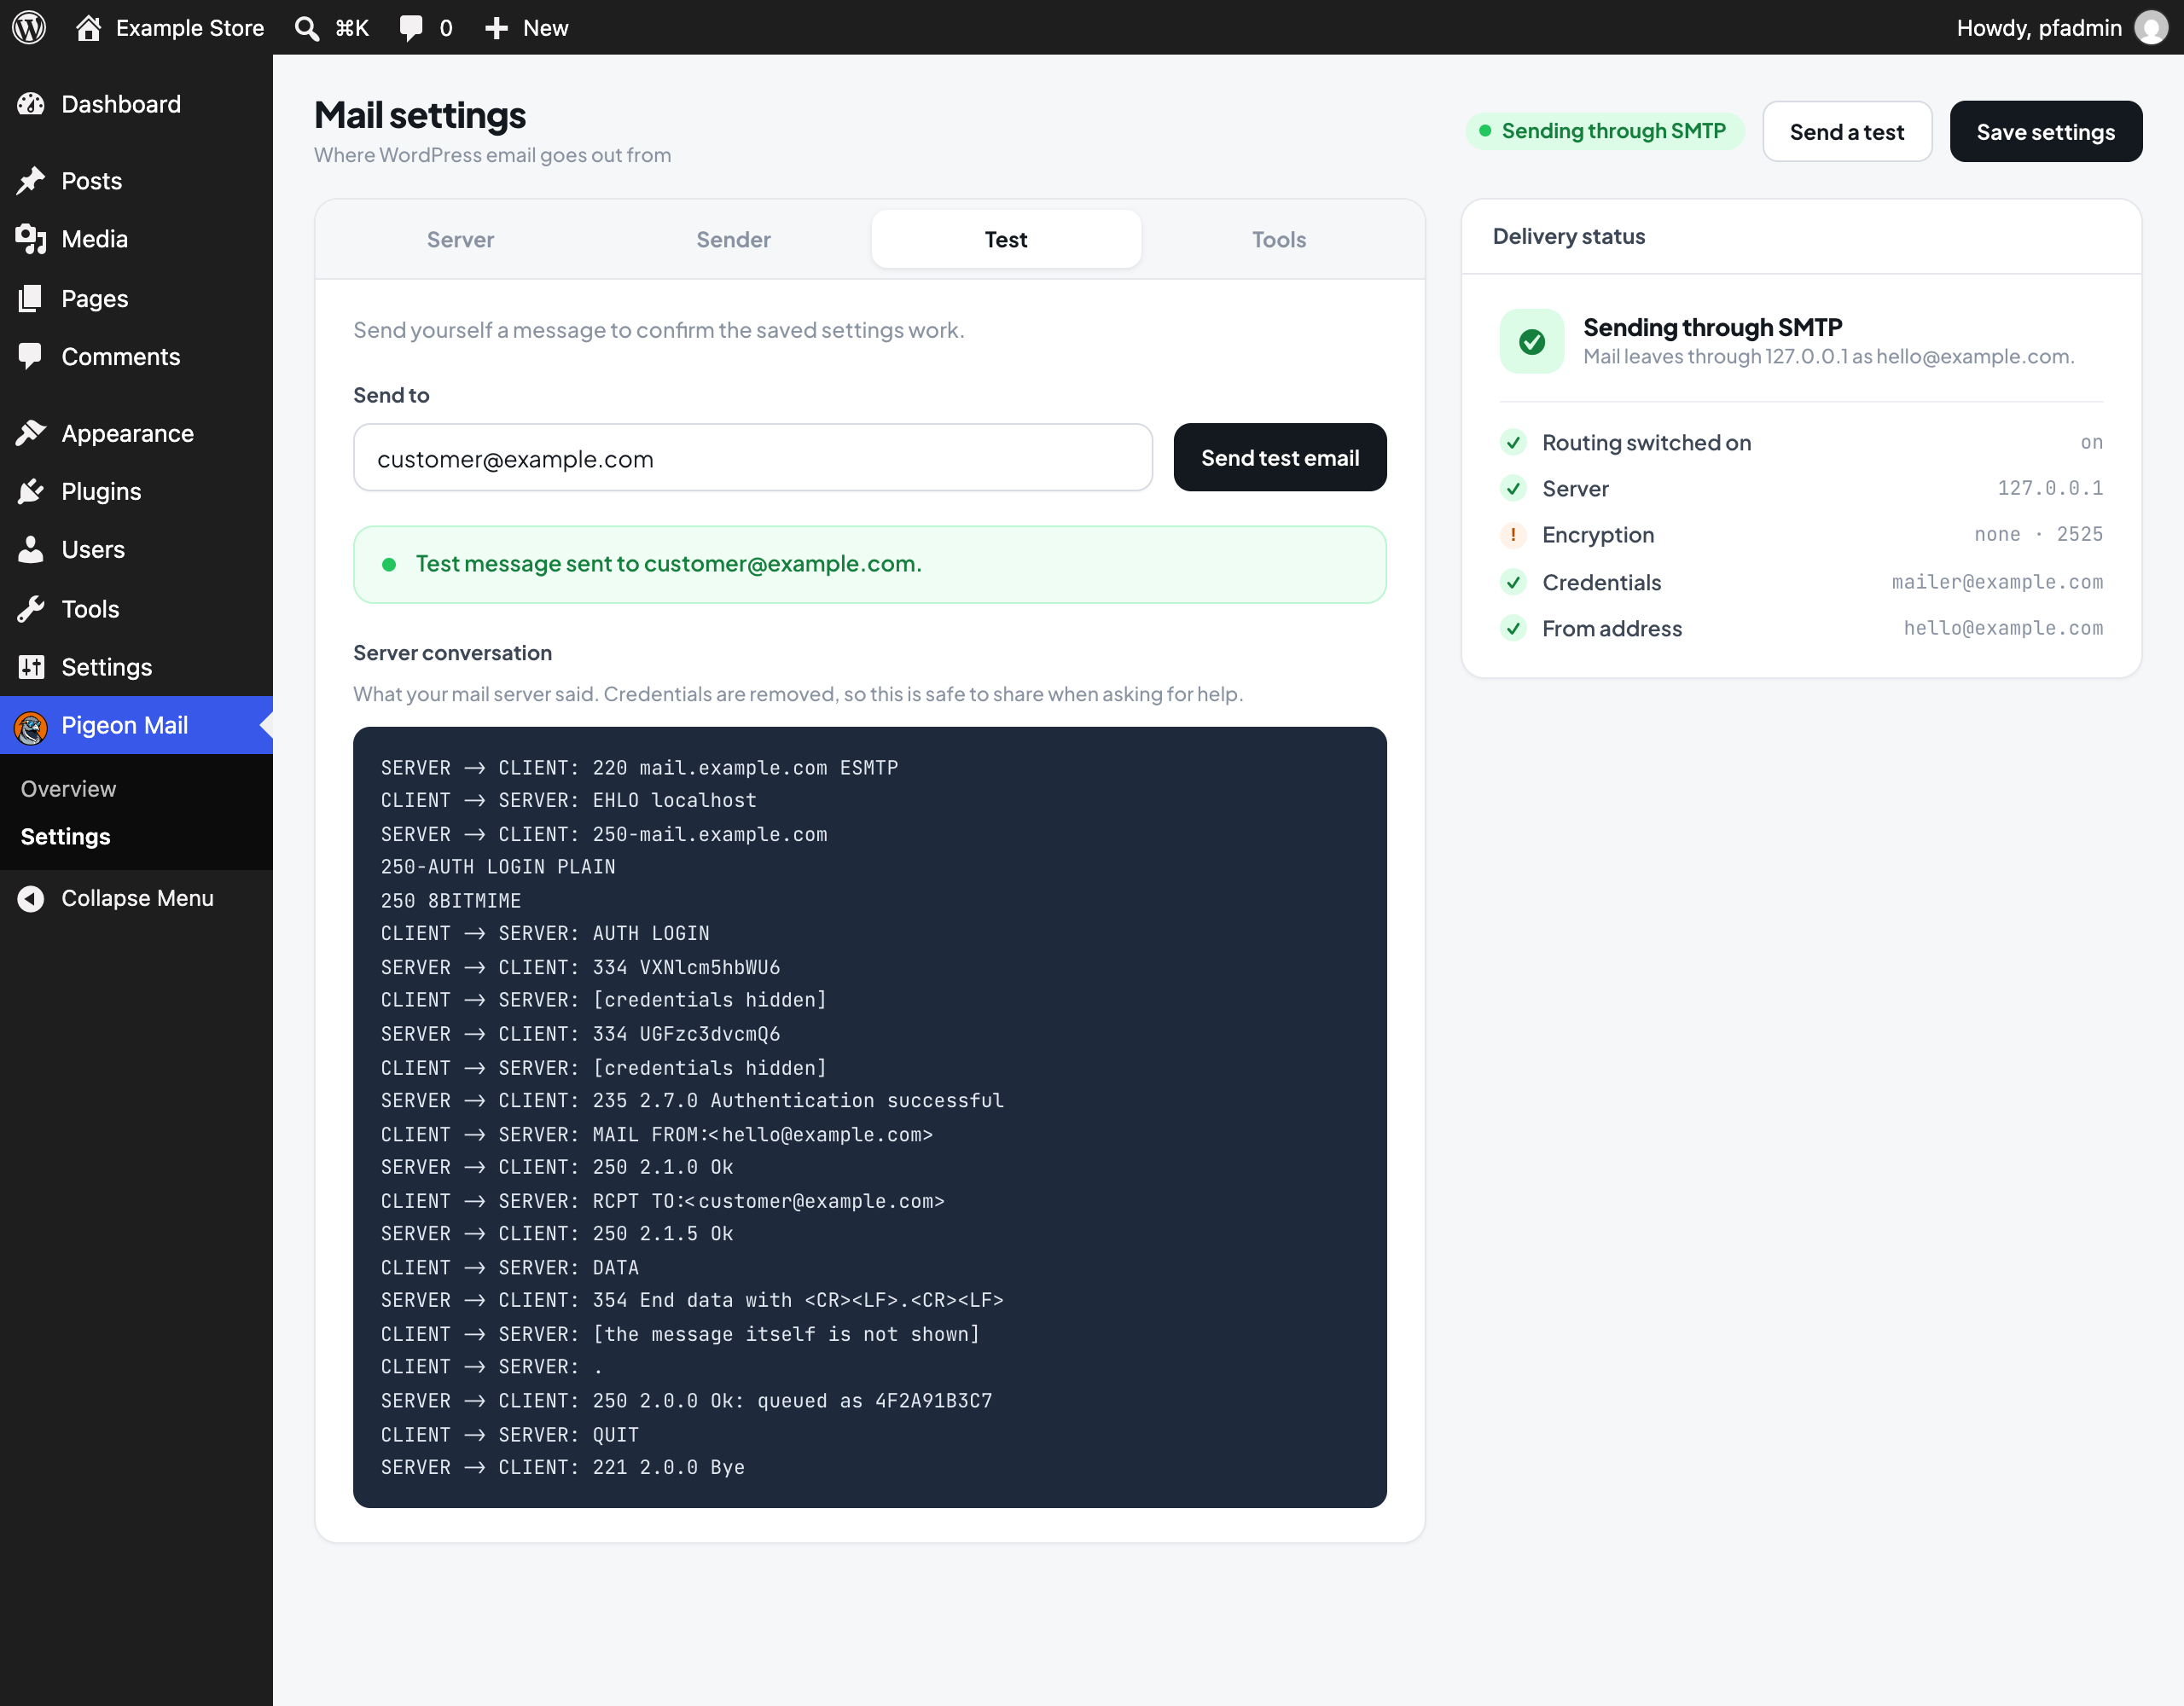Image resolution: width=2184 pixels, height=1706 pixels.
Task: Click the Credentials mailer@example.com value
Action: (1997, 582)
